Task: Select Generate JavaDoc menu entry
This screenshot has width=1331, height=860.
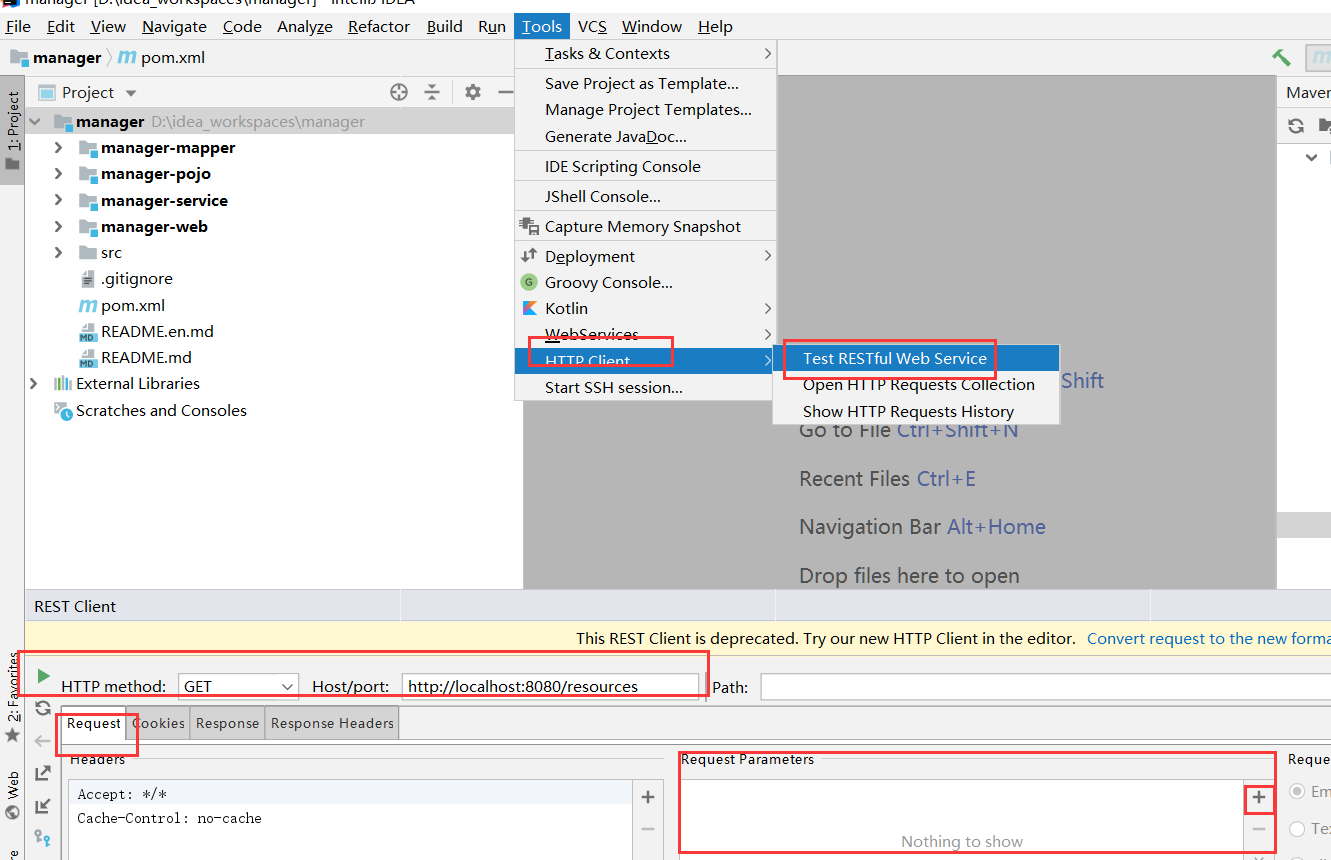Action: click(x=646, y=137)
